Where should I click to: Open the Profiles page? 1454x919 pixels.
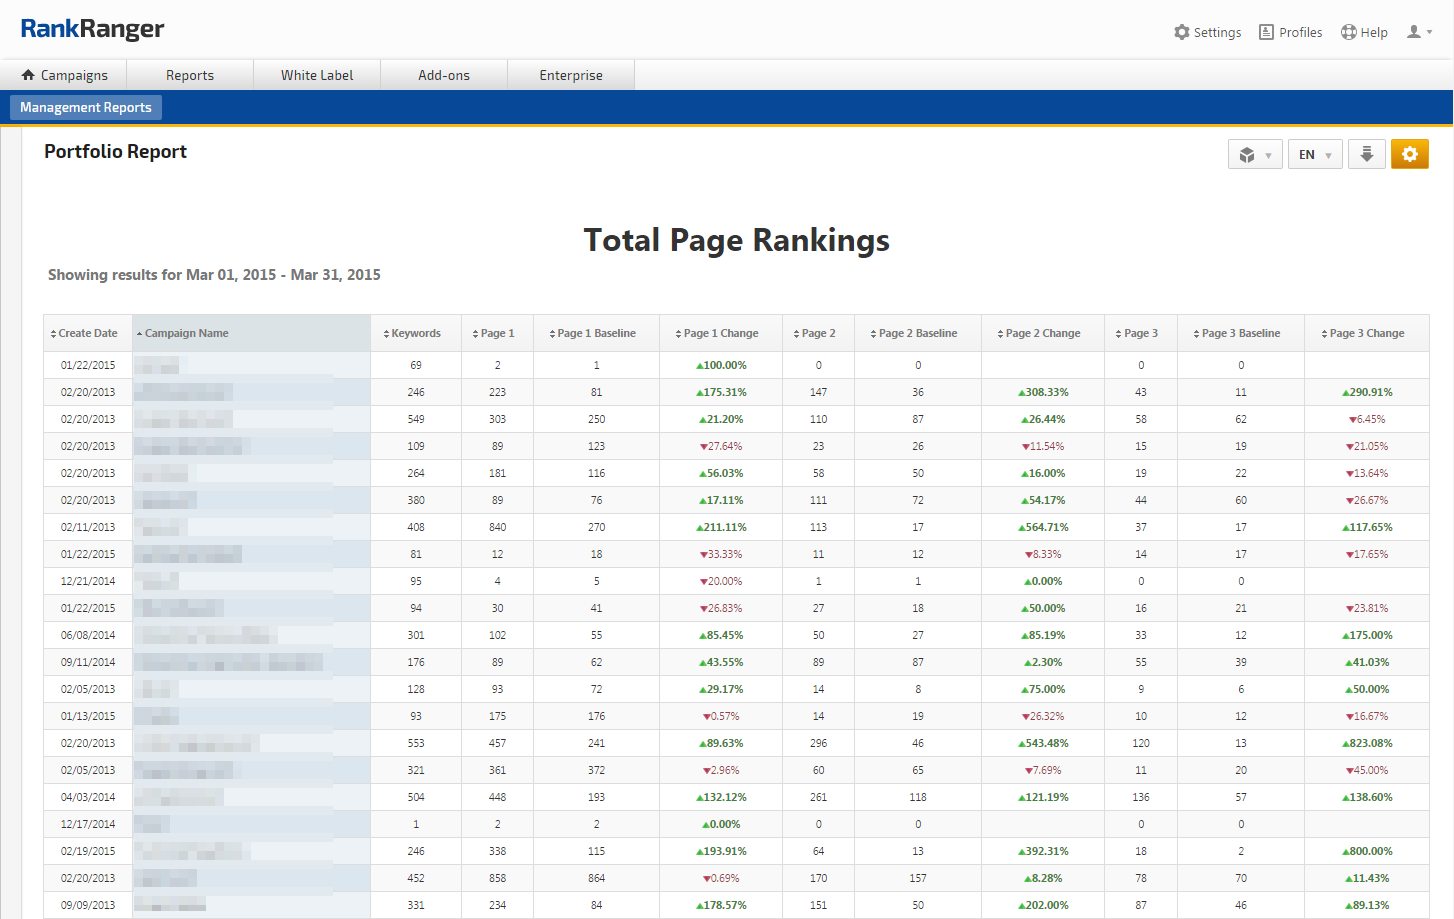click(x=1290, y=32)
